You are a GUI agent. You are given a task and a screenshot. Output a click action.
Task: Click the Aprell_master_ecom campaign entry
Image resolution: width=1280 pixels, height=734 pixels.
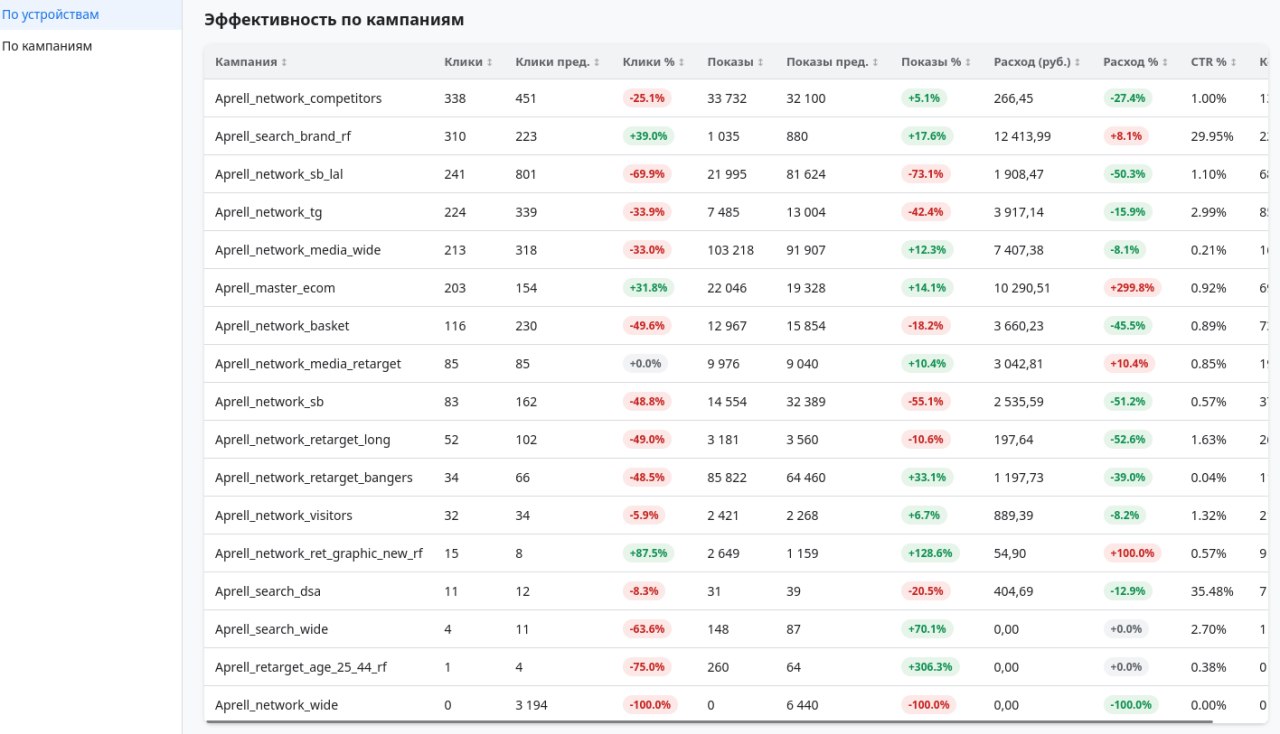click(274, 287)
